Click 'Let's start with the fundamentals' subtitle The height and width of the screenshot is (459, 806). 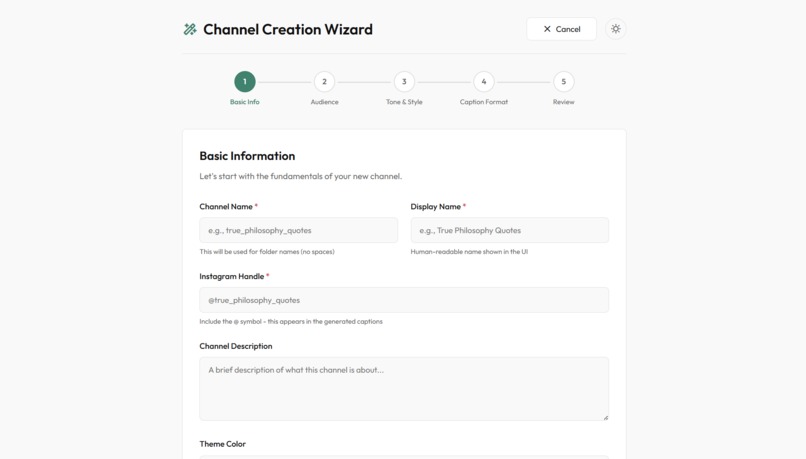[301, 176]
